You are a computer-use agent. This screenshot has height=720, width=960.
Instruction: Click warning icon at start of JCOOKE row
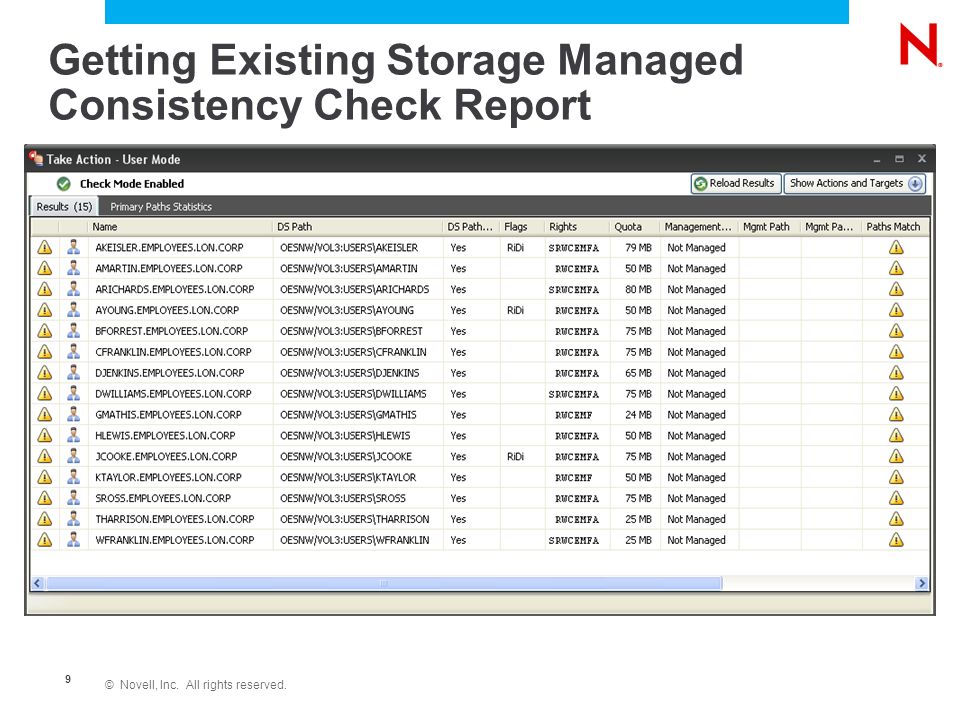pos(45,456)
